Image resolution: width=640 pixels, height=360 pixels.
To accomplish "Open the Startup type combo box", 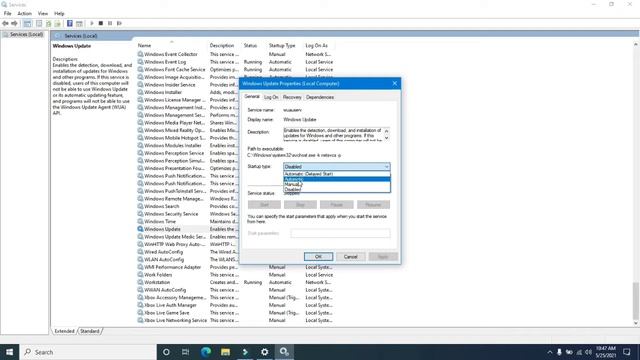I will pyautogui.click(x=337, y=167).
